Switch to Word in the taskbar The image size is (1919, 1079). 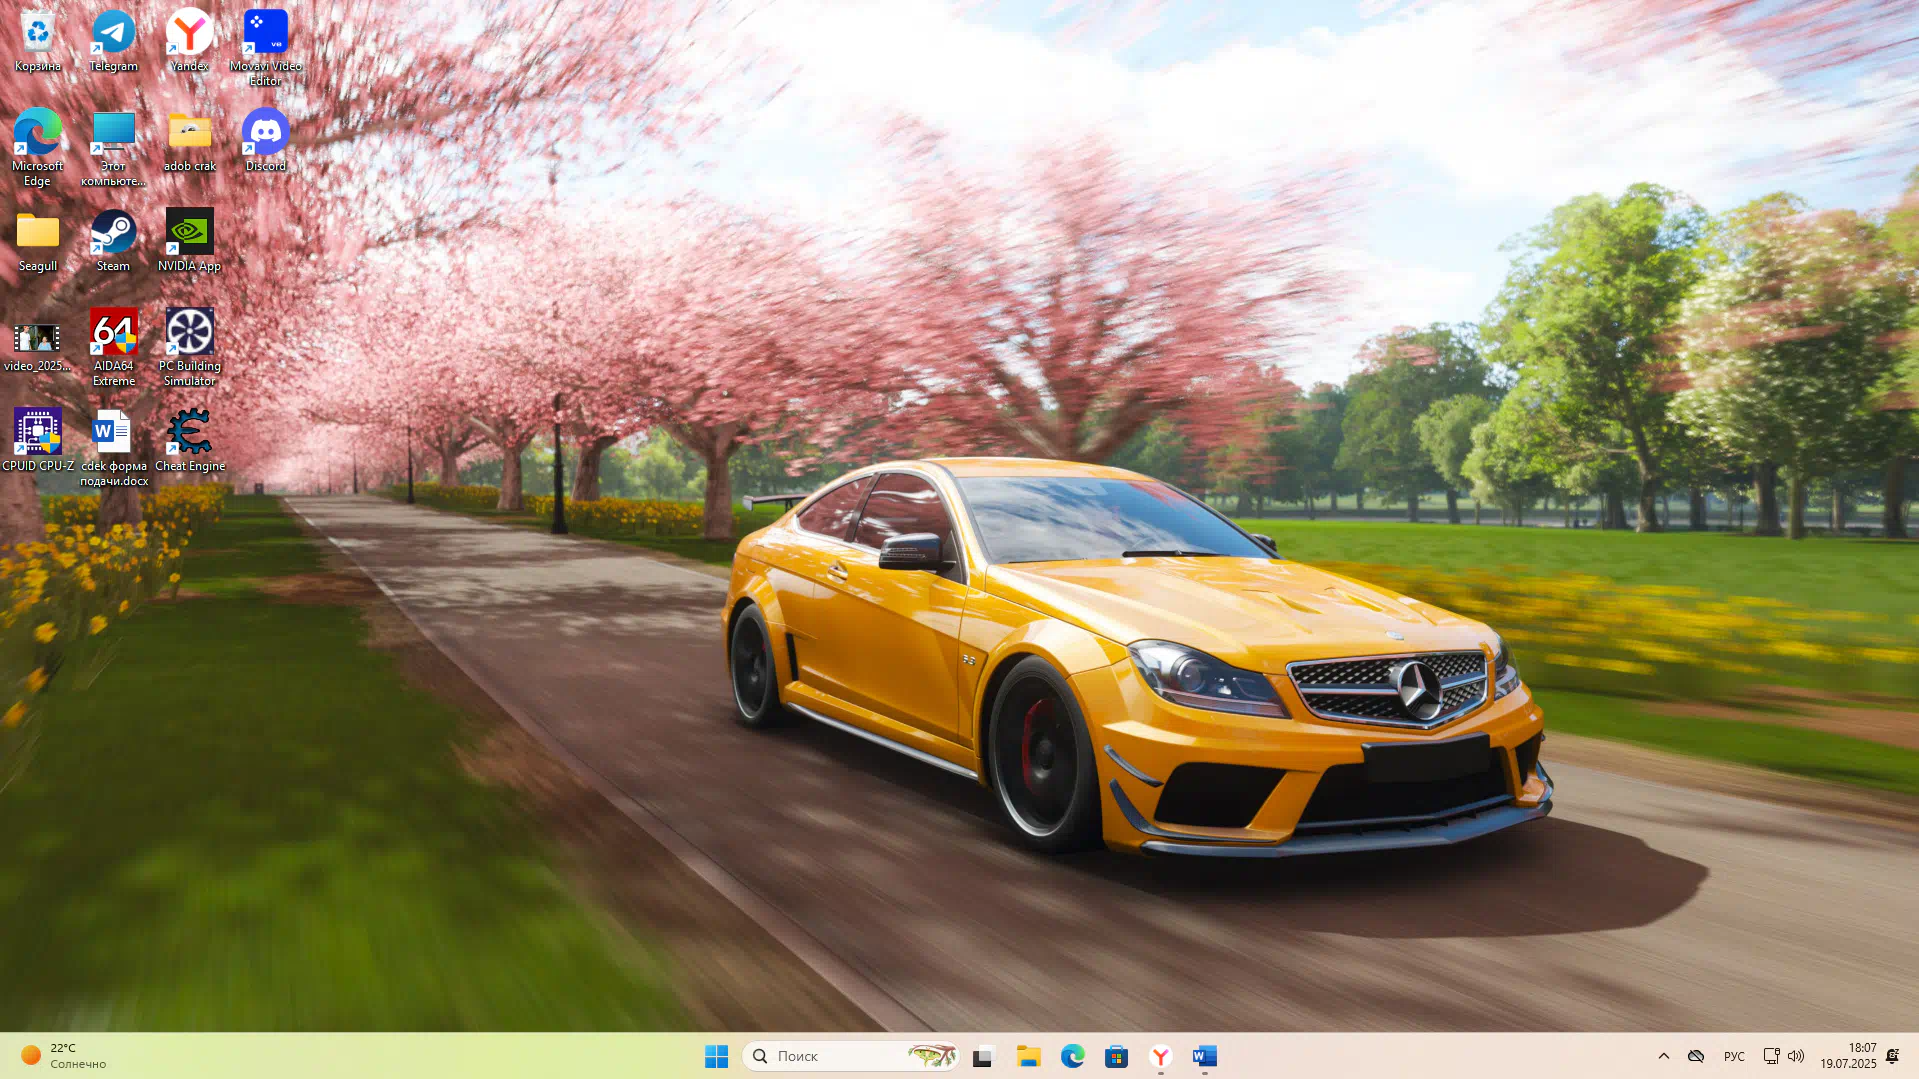1205,1056
